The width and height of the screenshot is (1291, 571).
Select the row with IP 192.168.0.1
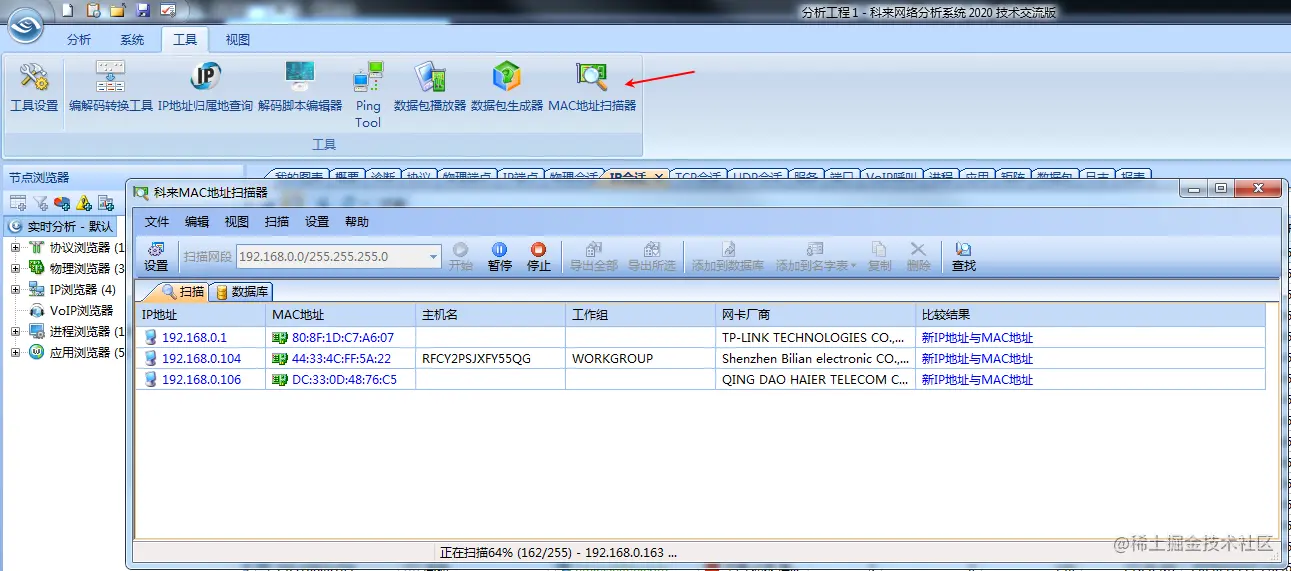[701, 338]
